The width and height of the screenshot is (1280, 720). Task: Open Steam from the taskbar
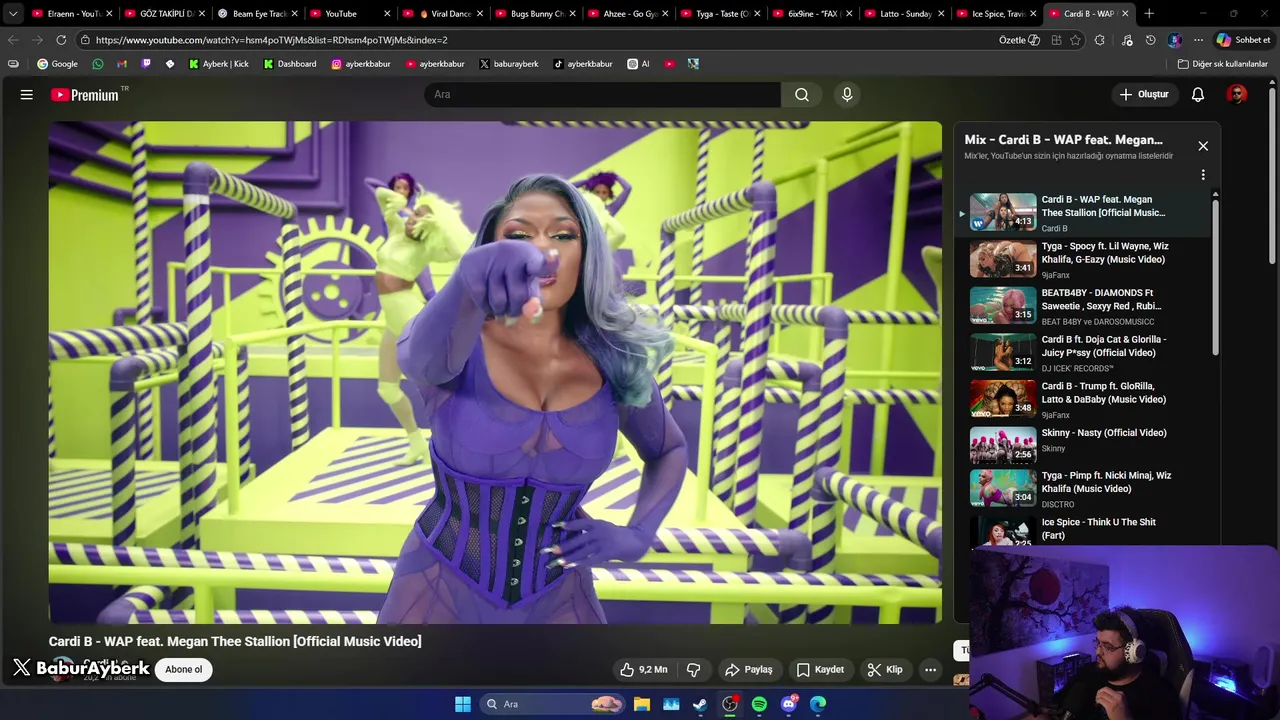tap(700, 704)
